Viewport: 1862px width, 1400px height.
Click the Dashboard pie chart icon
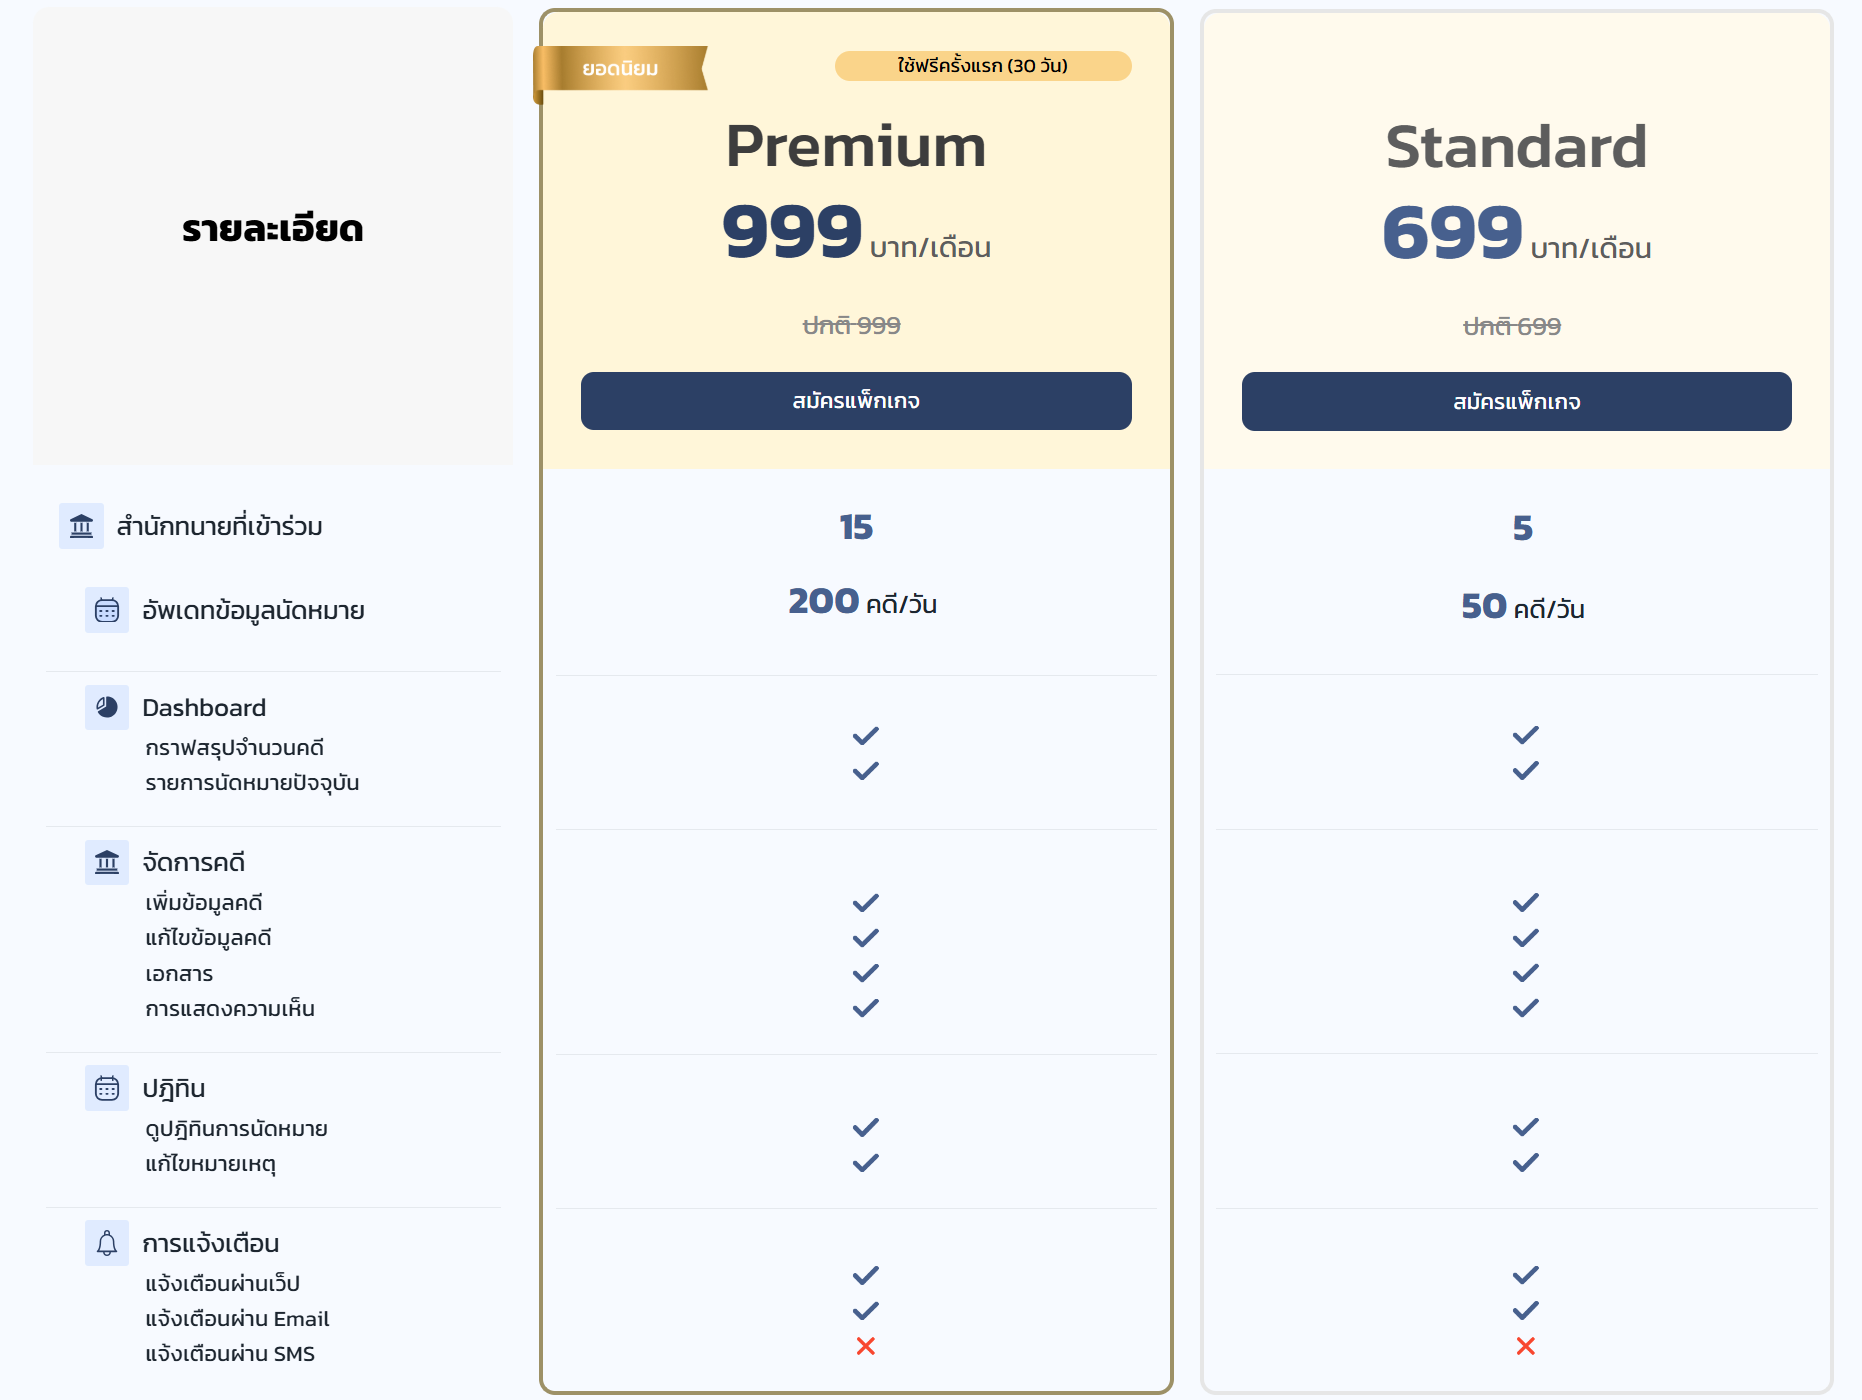(107, 707)
